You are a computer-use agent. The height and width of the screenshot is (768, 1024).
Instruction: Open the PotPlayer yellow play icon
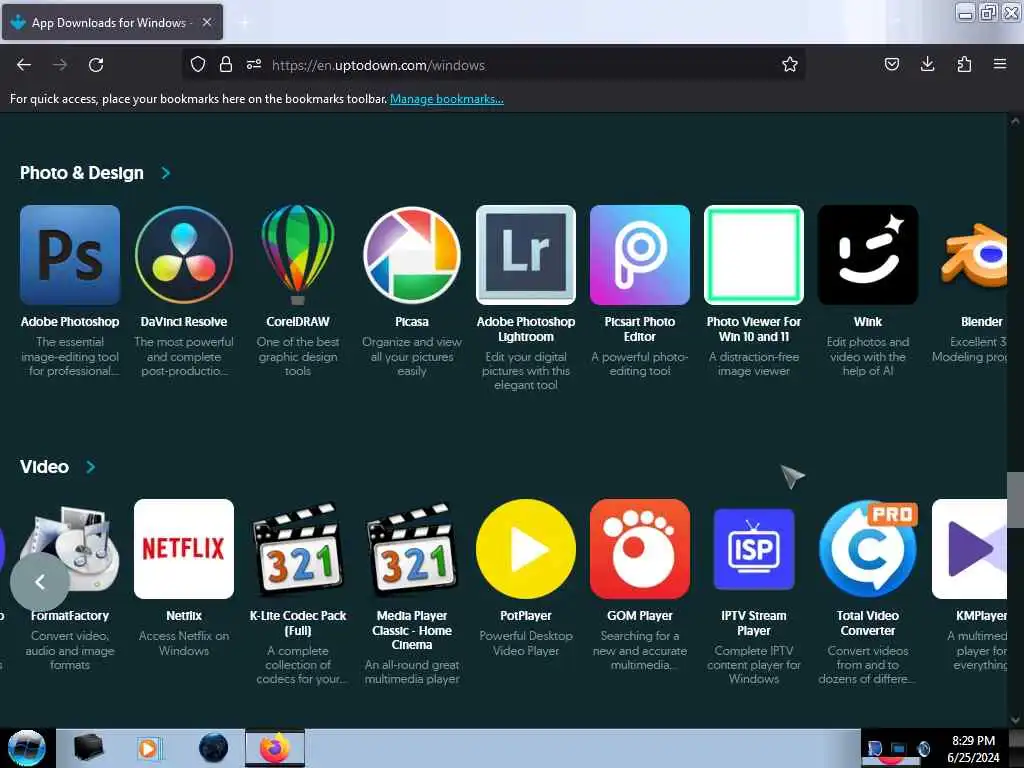click(x=526, y=549)
